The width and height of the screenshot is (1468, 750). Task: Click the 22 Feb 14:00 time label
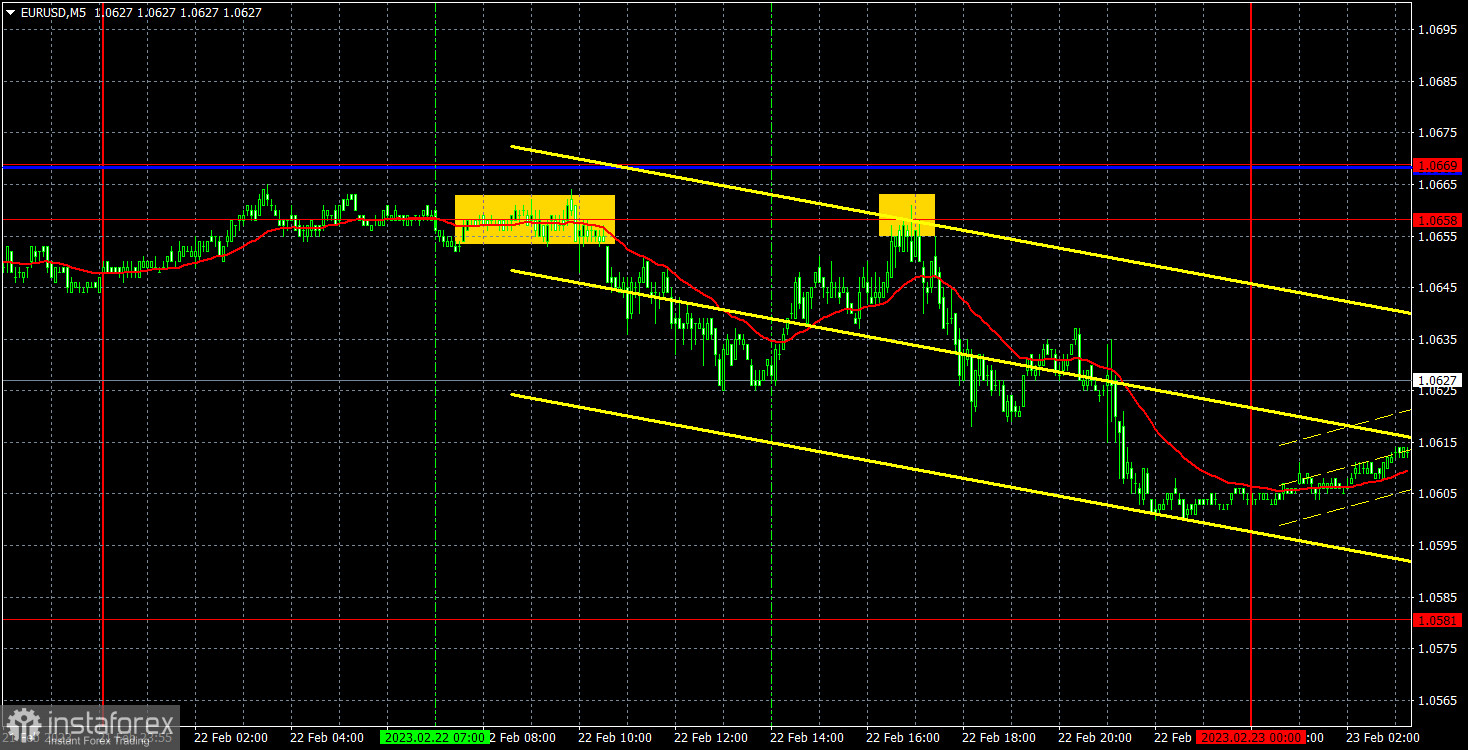click(x=807, y=737)
